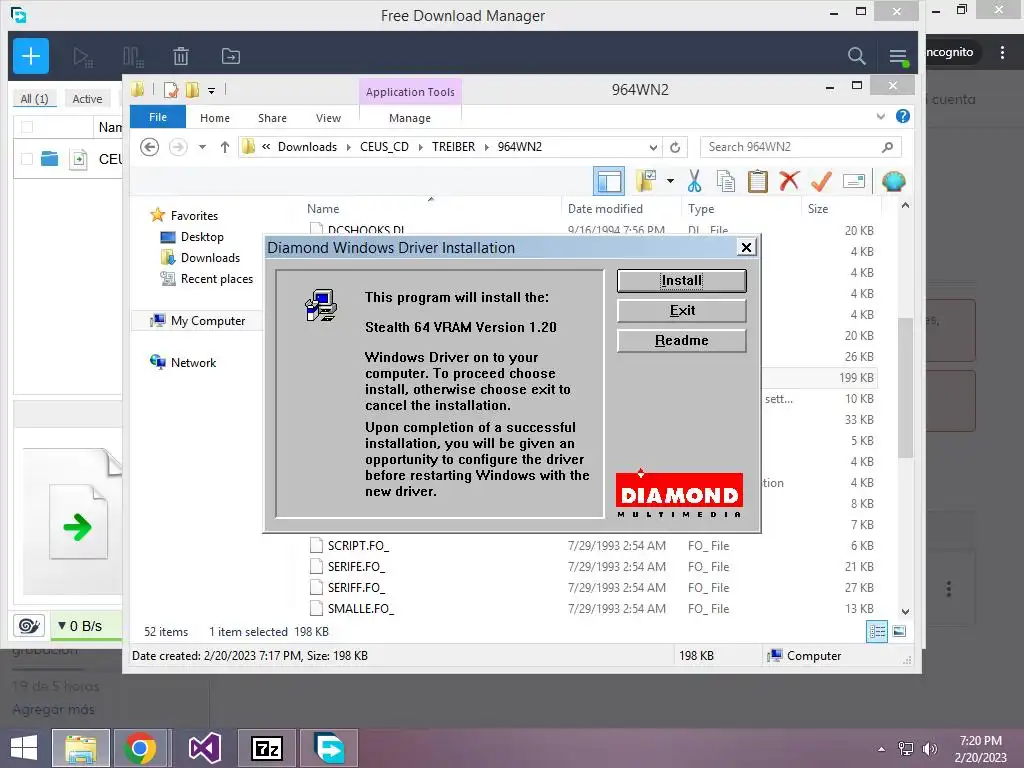Open the File ribbon tab
Screen dimensions: 1024x768
click(x=158, y=117)
